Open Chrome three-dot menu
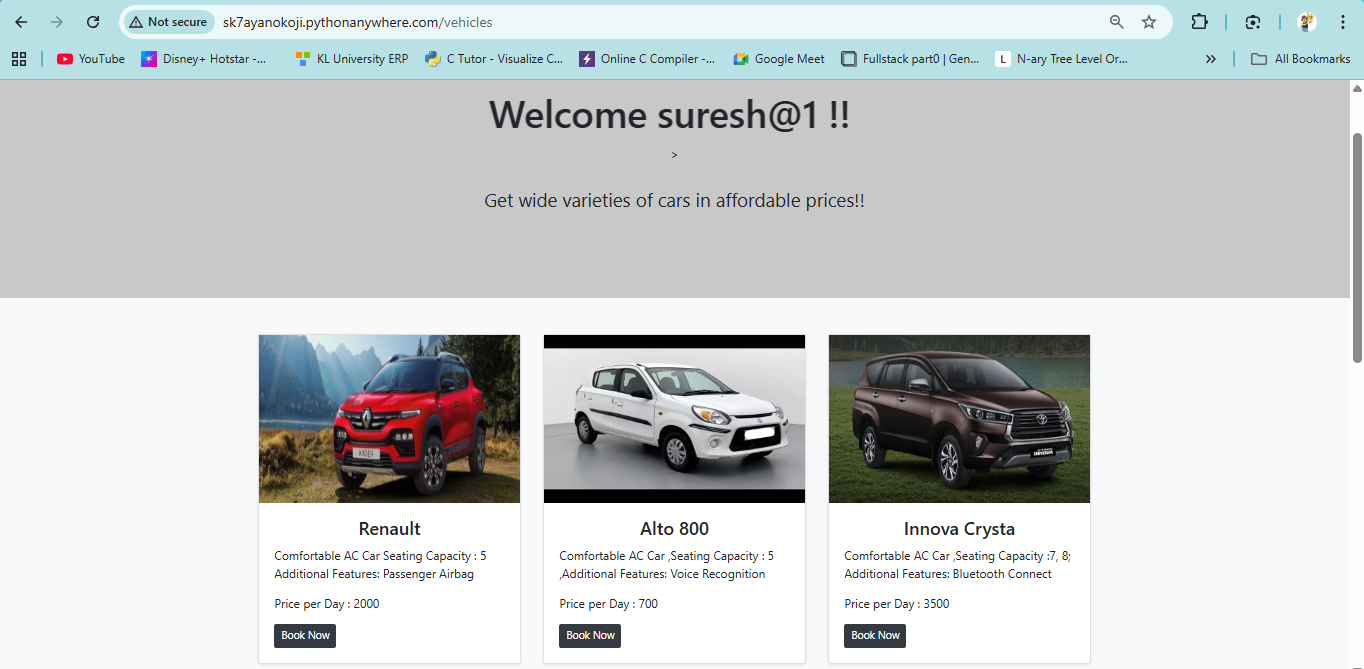Viewport: 1364px width, 669px height. click(x=1342, y=22)
